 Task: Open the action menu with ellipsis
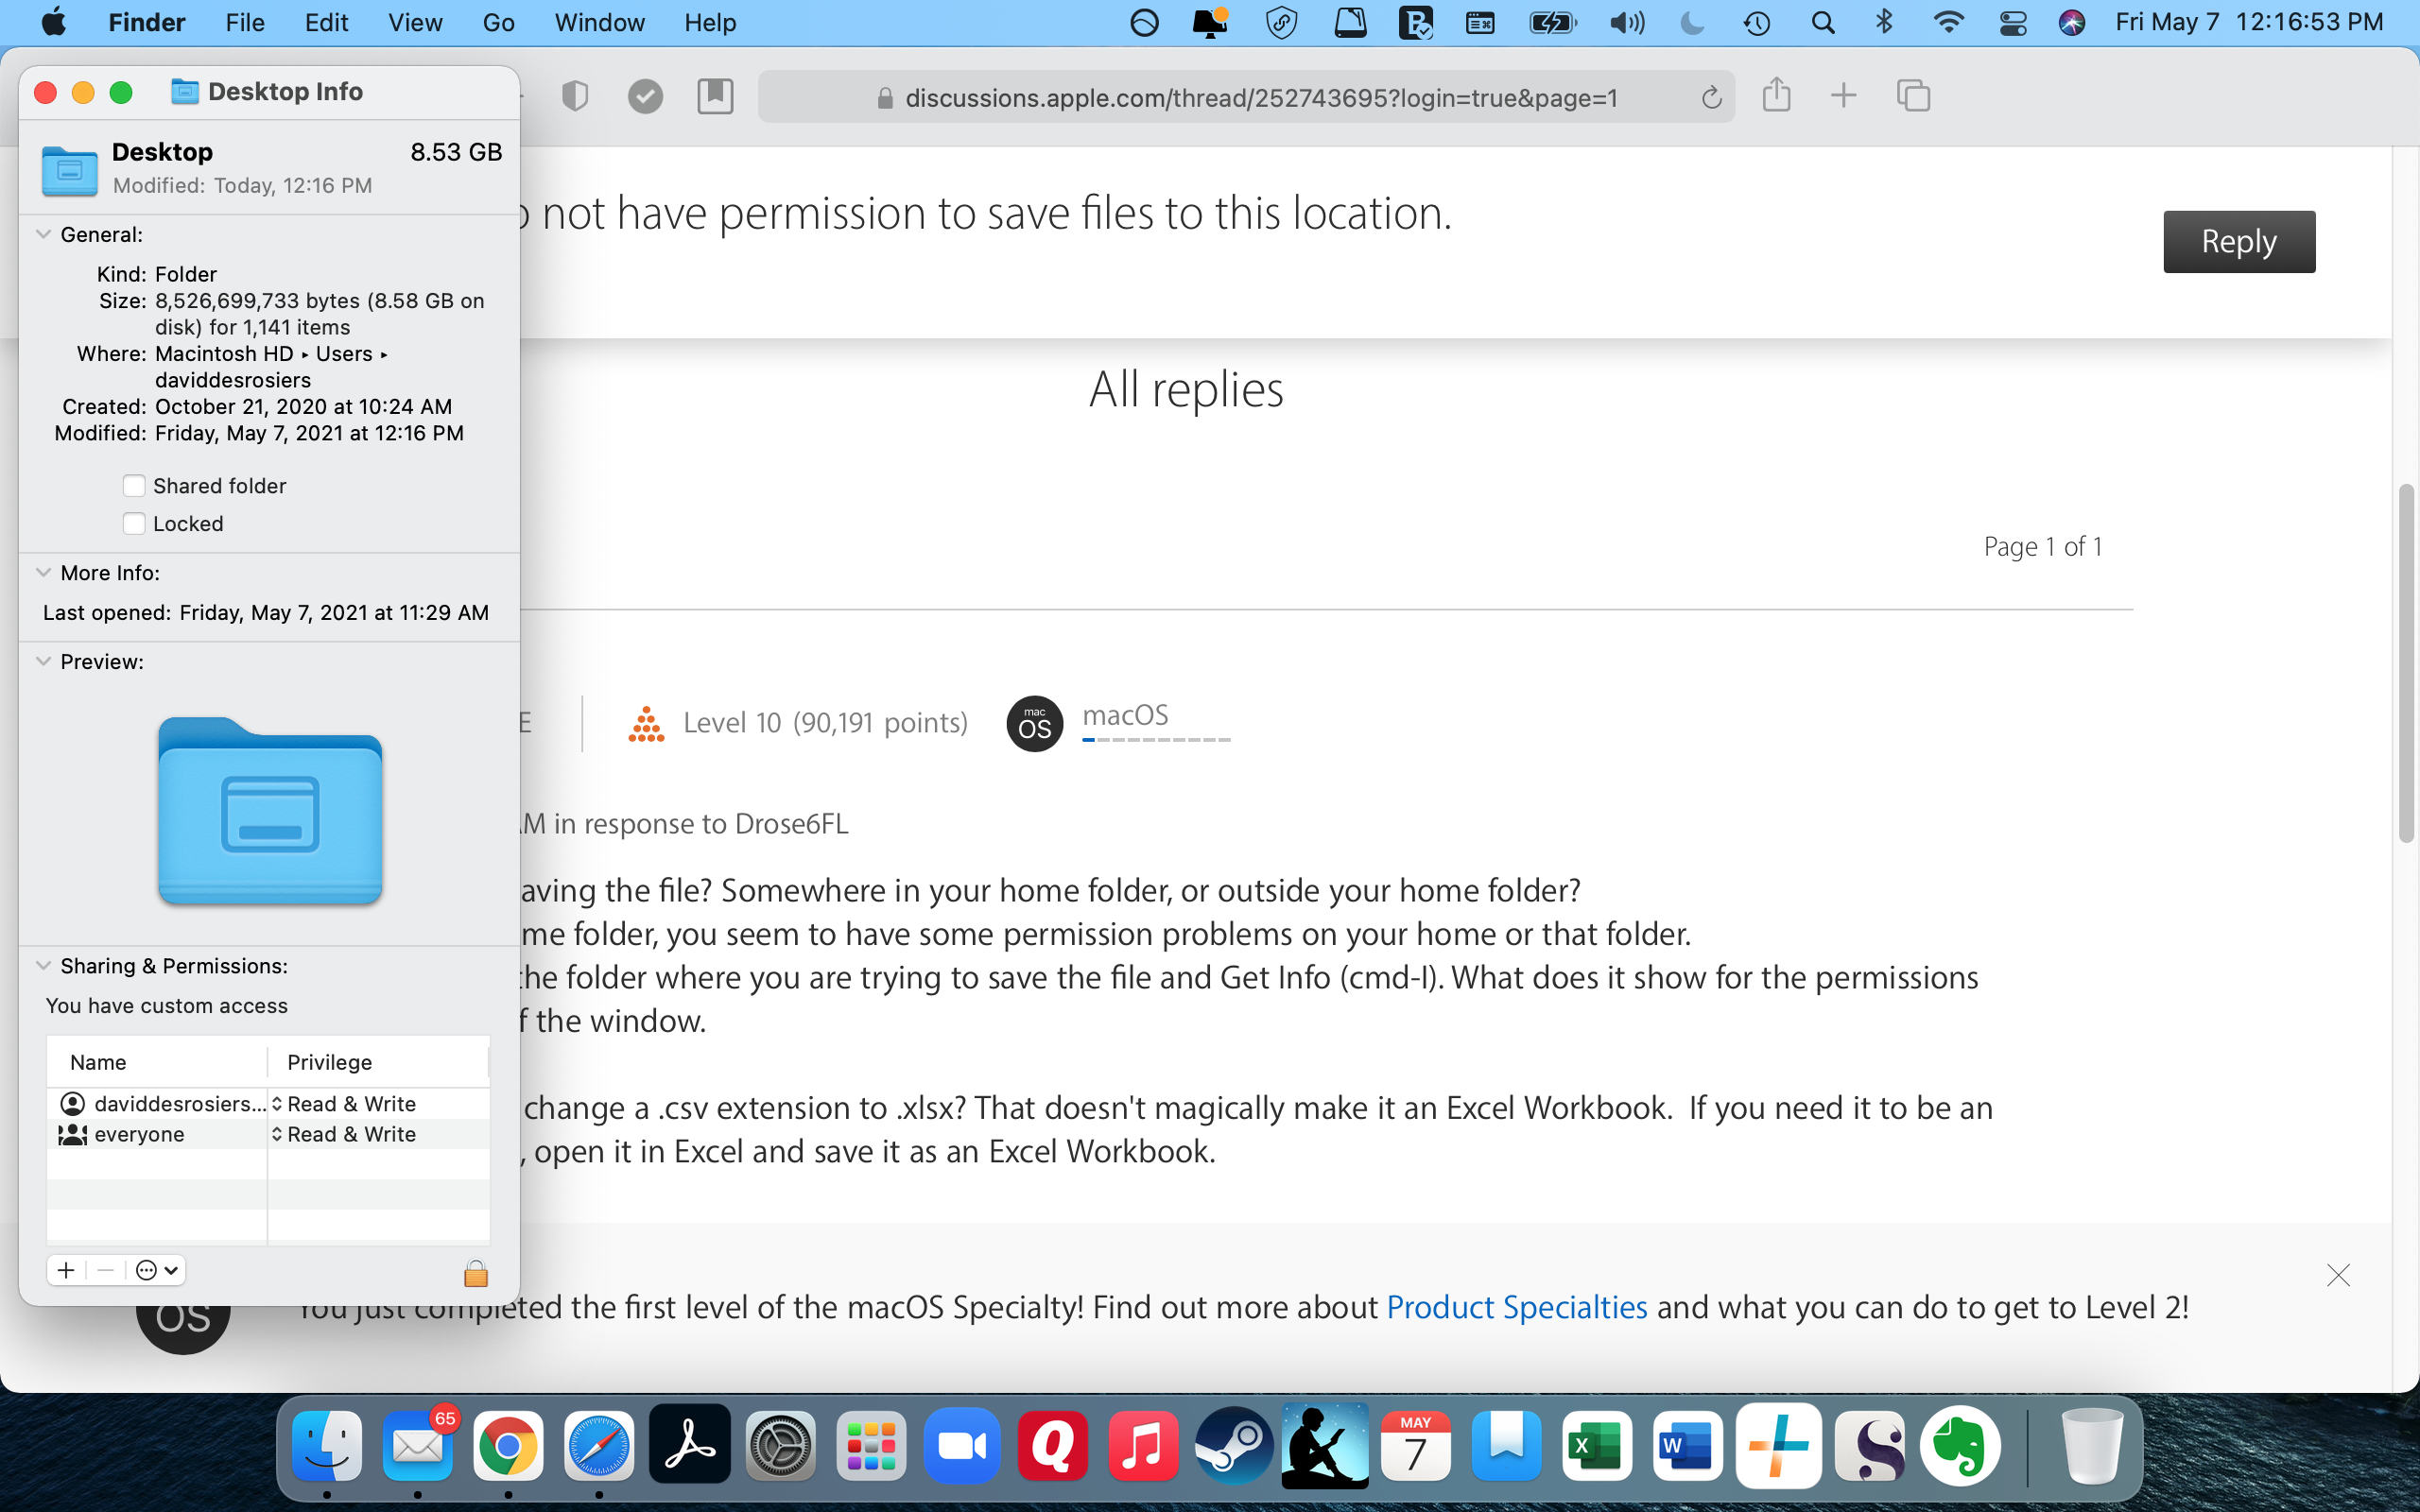point(157,1270)
